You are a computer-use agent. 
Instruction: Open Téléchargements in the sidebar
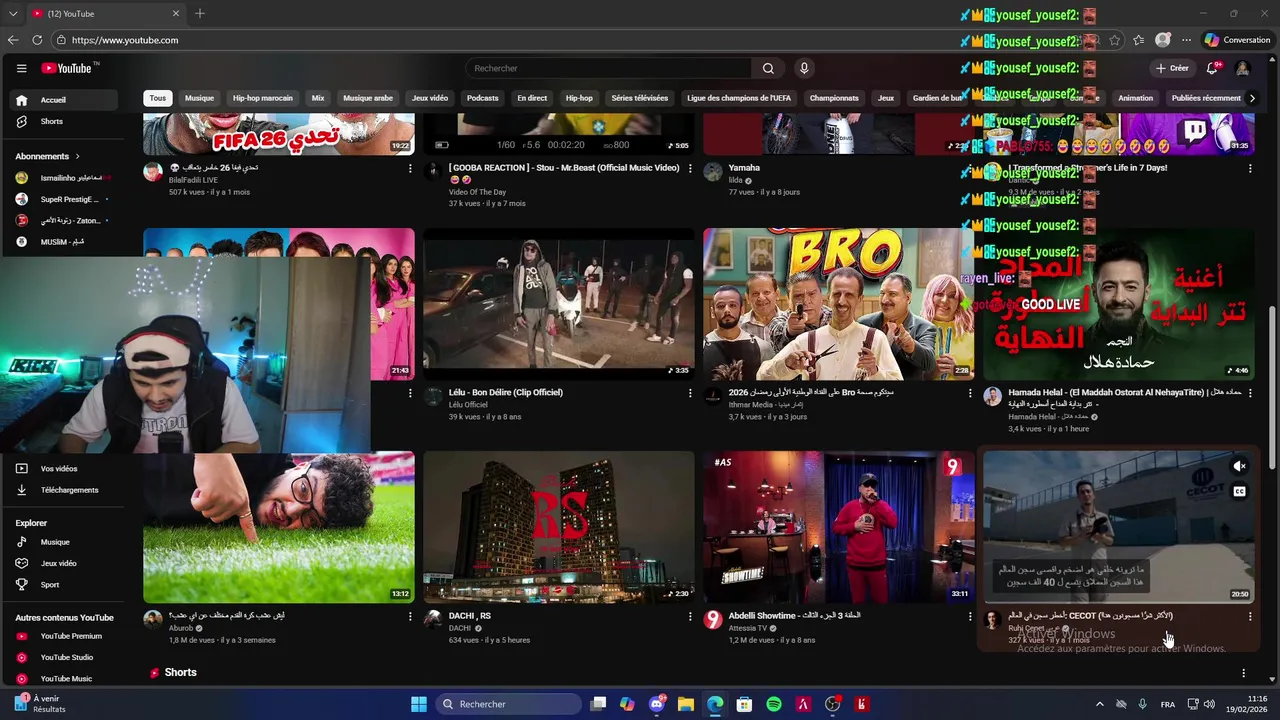(x=62, y=490)
